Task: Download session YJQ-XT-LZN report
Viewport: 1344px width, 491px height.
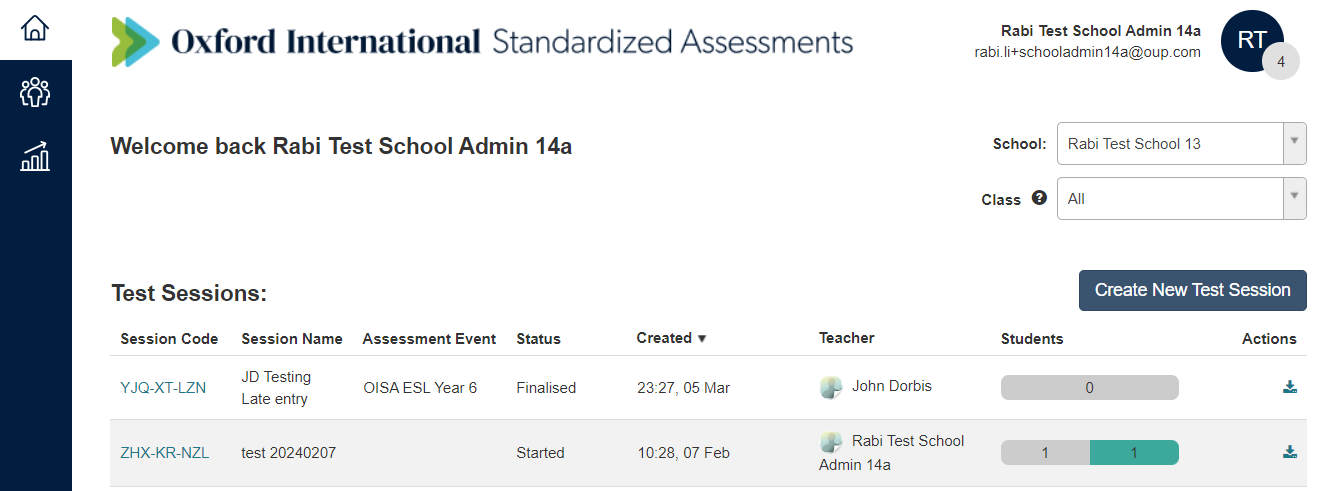Action: coord(1289,387)
